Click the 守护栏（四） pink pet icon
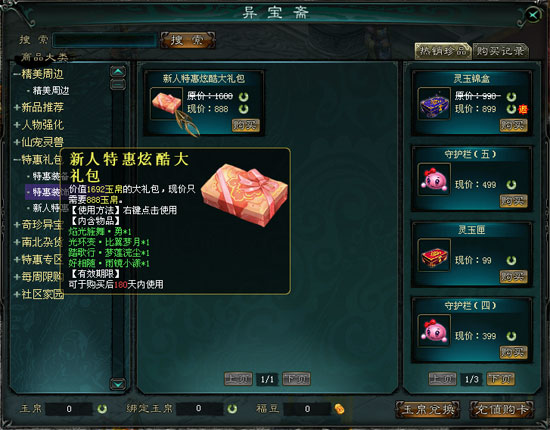The image size is (550, 430). click(434, 331)
